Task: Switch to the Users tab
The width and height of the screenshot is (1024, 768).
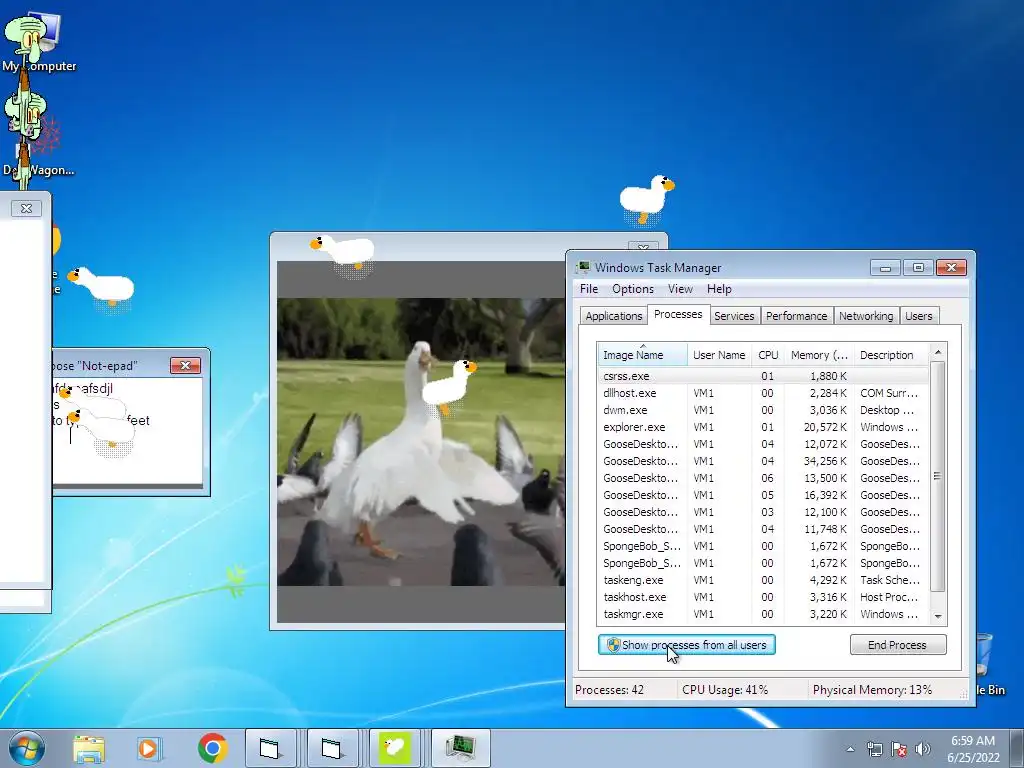Action: point(918,316)
